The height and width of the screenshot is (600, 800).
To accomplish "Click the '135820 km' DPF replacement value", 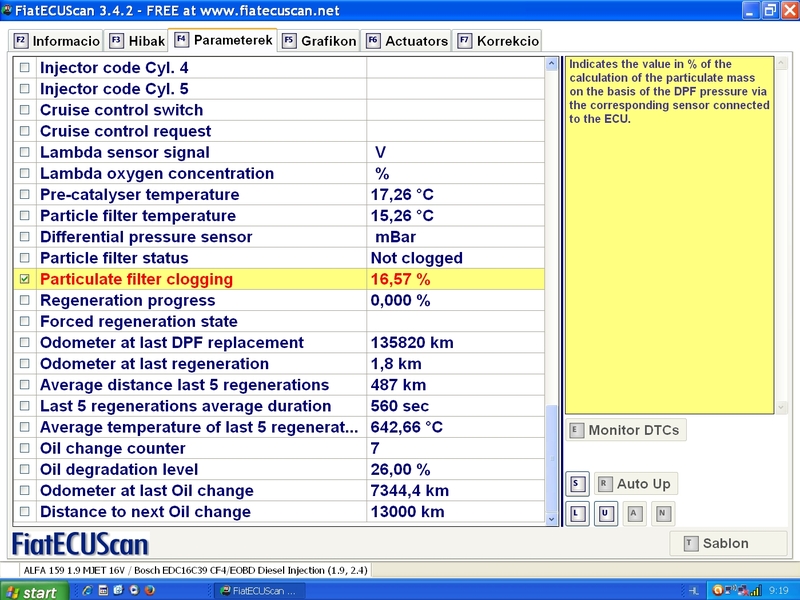I will (412, 342).
